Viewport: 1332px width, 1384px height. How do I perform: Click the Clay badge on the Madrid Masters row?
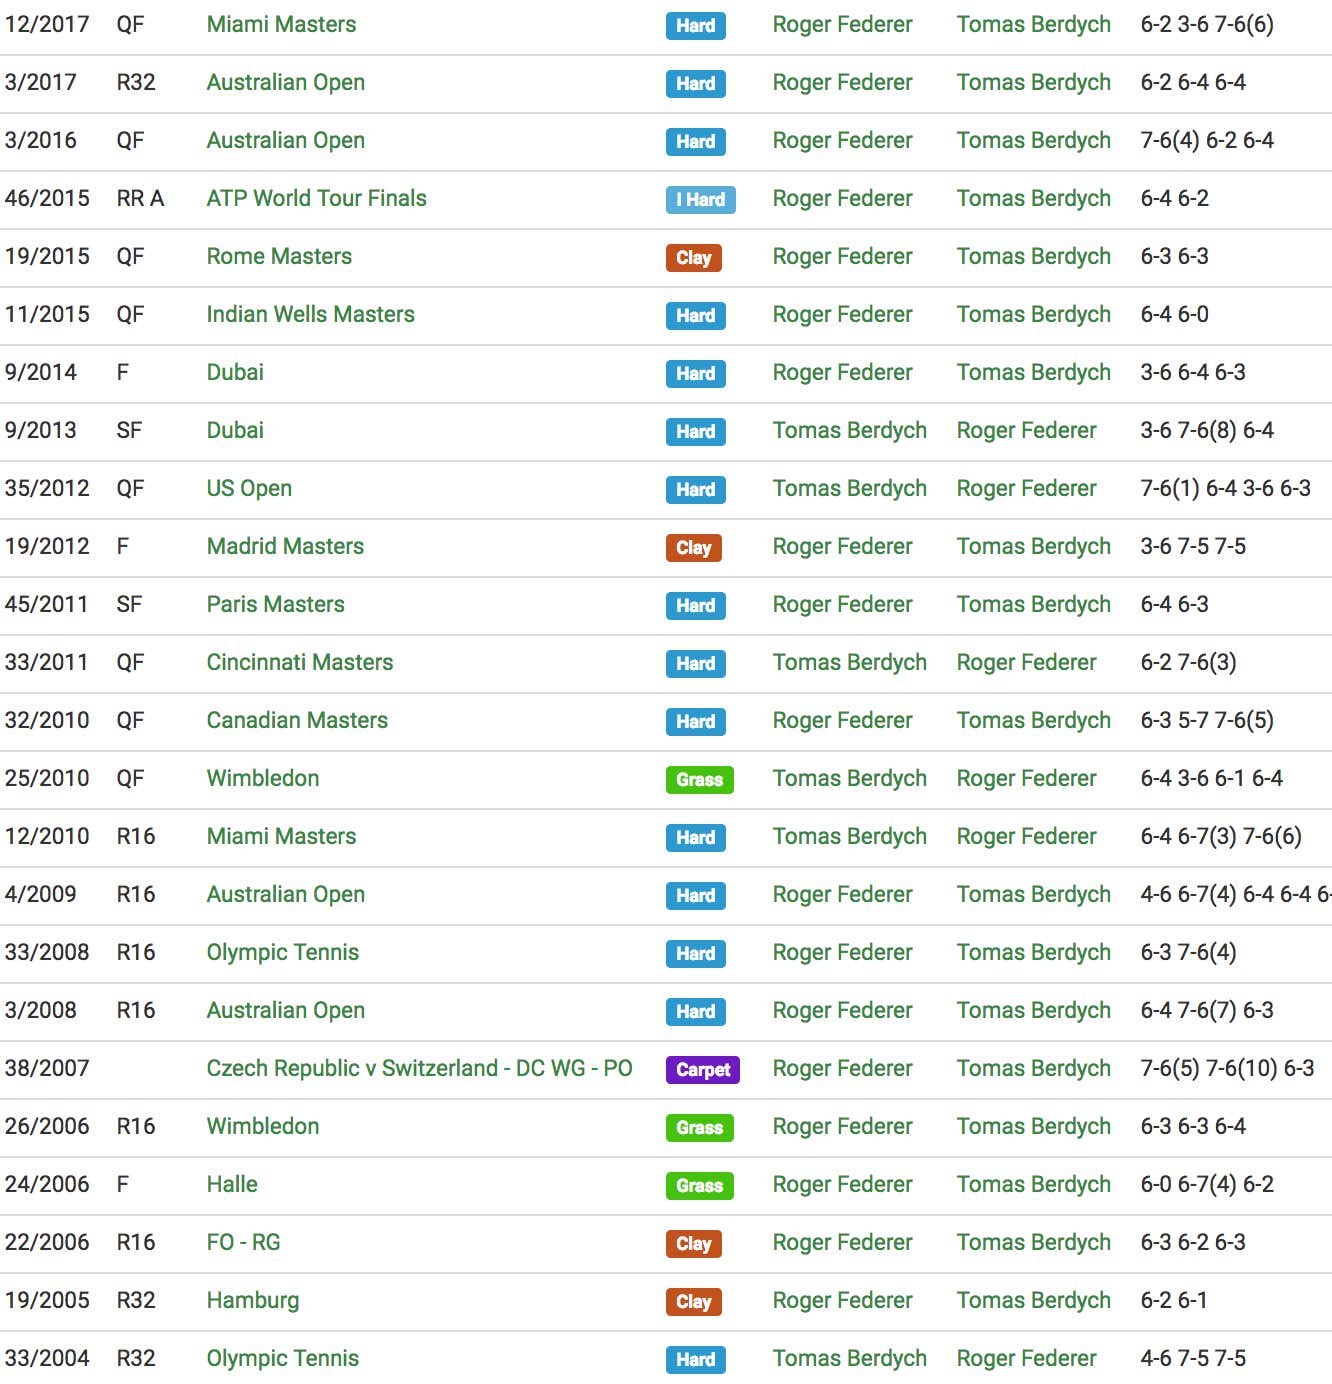point(693,548)
